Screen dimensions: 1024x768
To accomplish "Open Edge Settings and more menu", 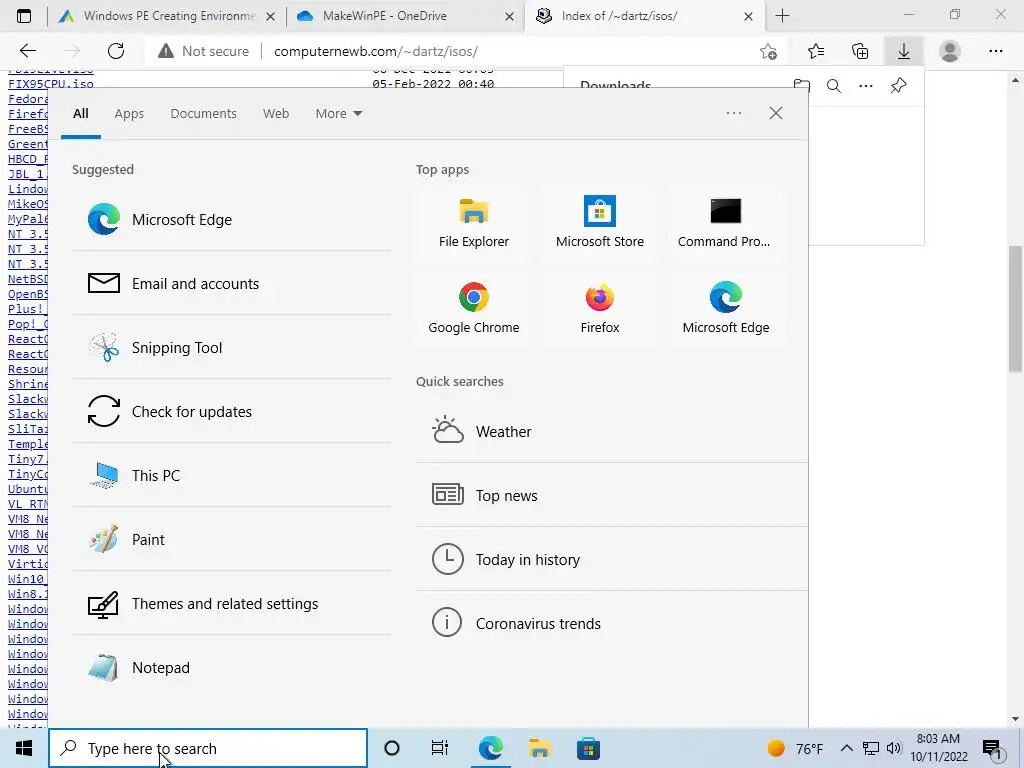I will (996, 51).
